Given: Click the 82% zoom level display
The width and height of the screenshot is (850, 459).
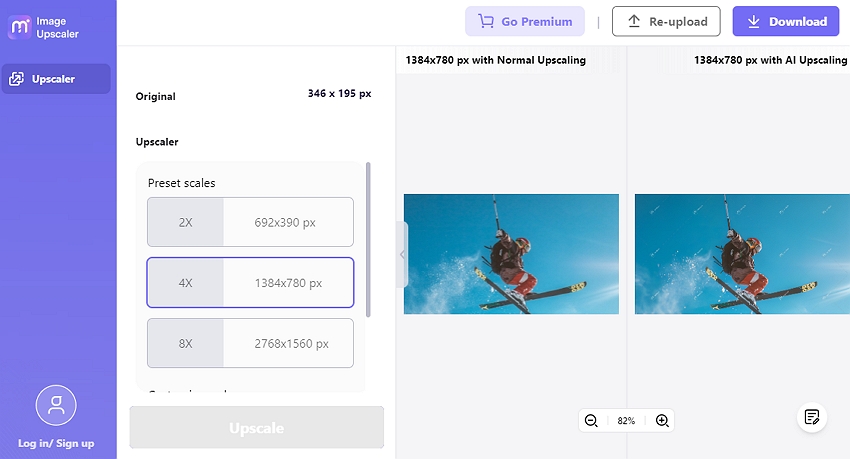Looking at the screenshot, I should [626, 421].
